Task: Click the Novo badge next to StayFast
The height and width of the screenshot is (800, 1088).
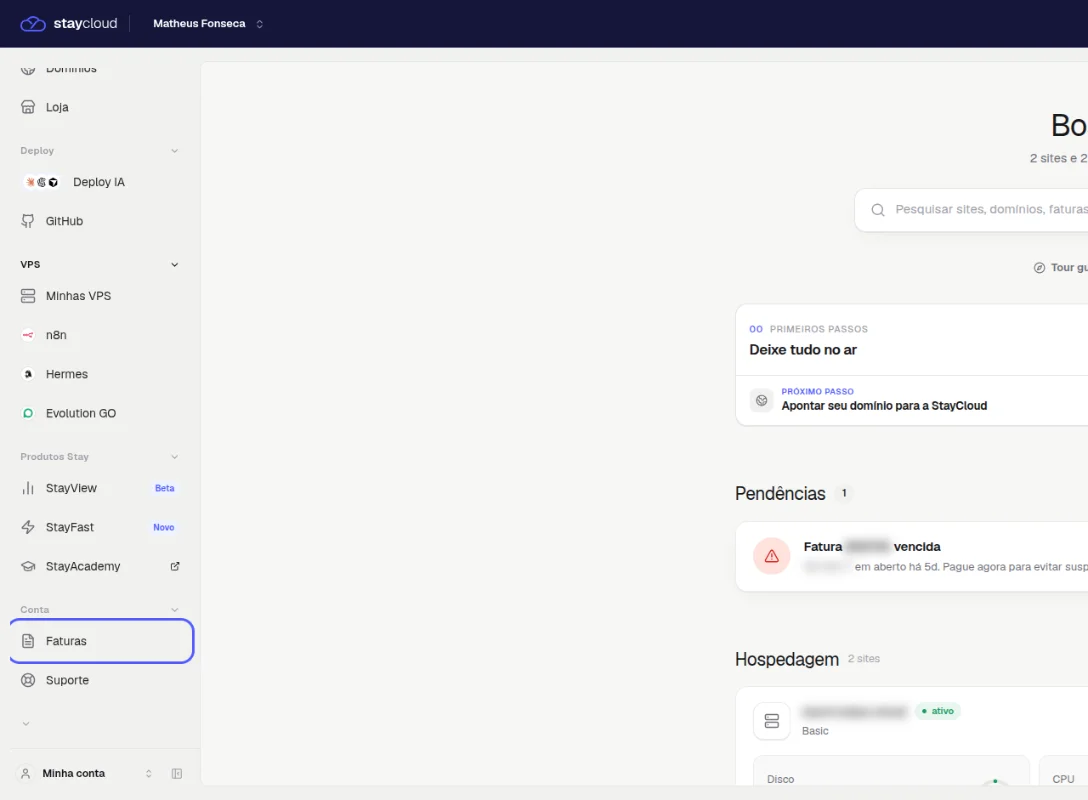Action: click(x=164, y=527)
